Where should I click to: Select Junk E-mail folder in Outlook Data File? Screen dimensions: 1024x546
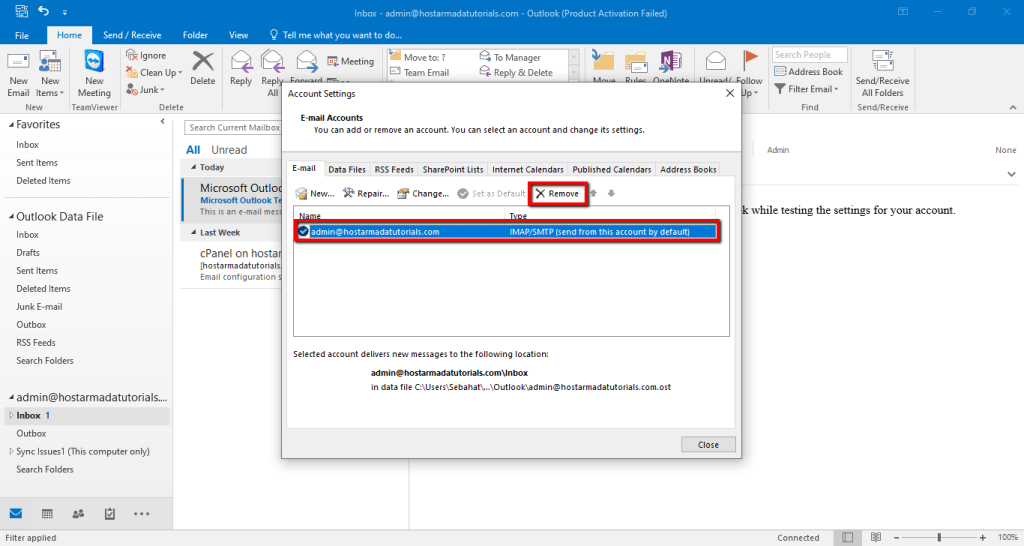pyautogui.click(x=39, y=306)
